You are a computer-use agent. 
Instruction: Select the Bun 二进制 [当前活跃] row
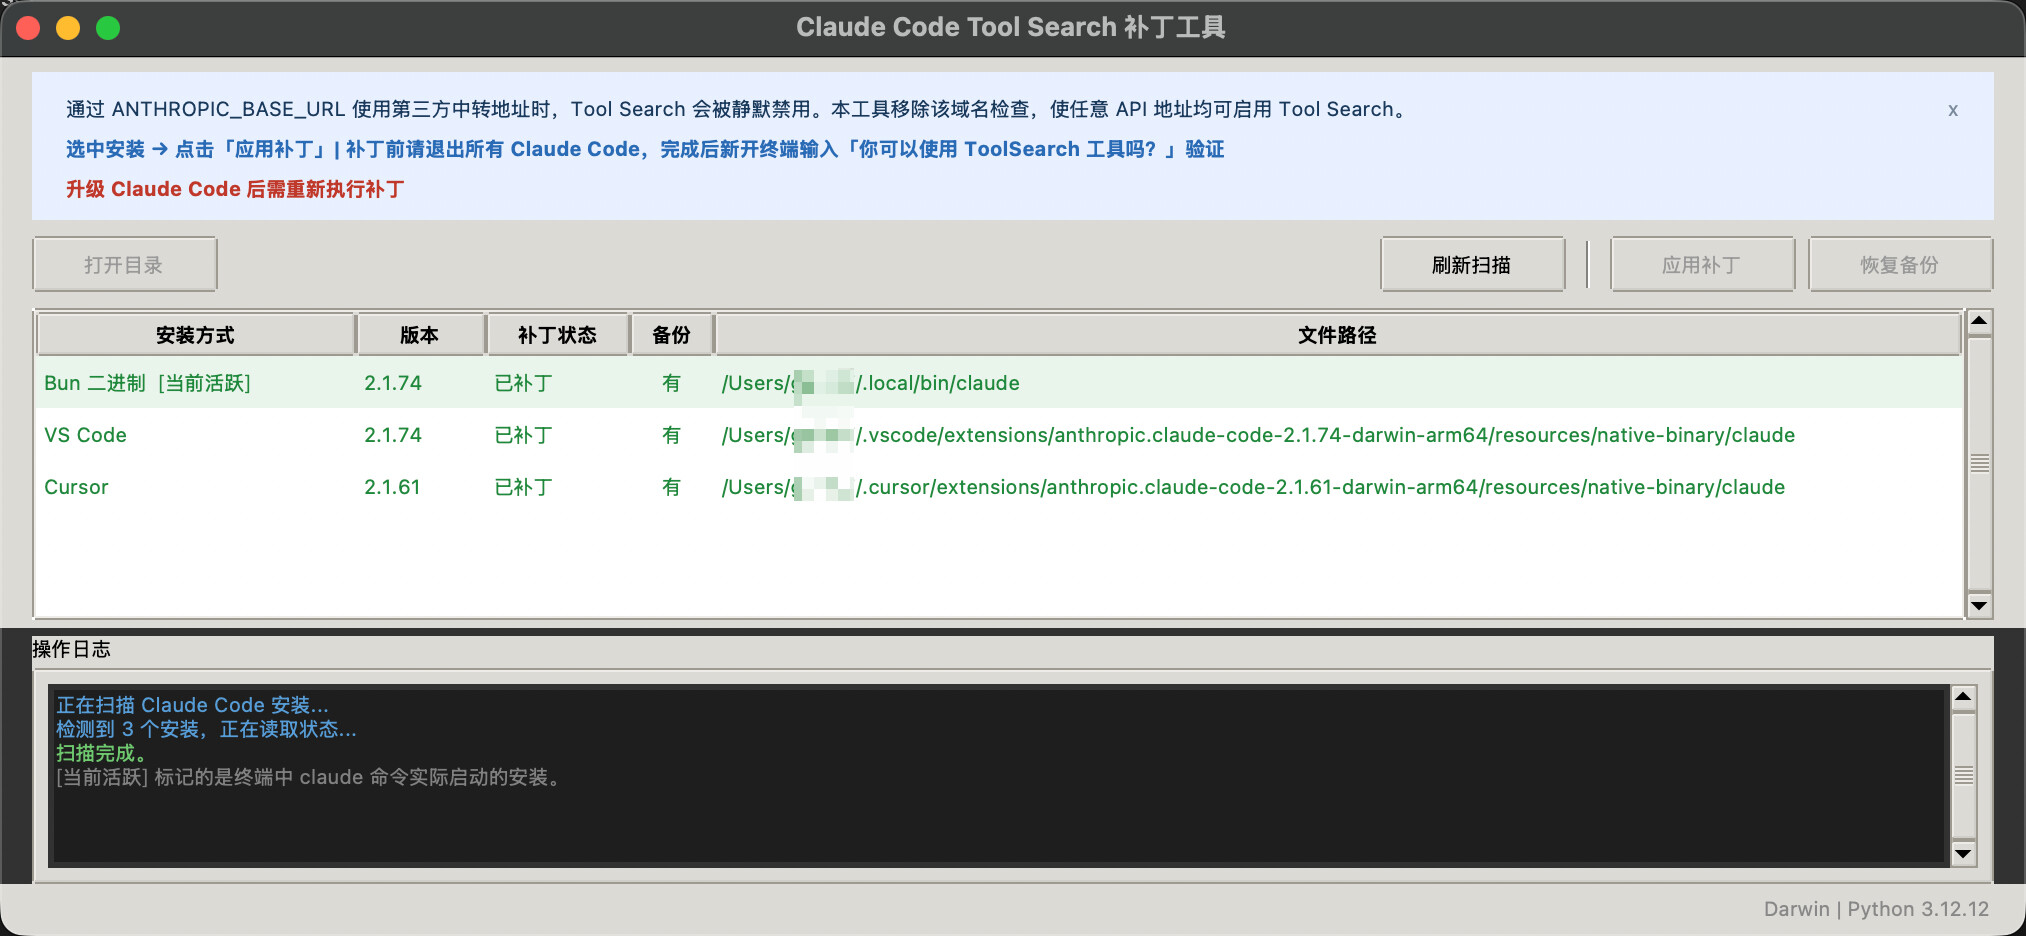pyautogui.click(x=999, y=383)
